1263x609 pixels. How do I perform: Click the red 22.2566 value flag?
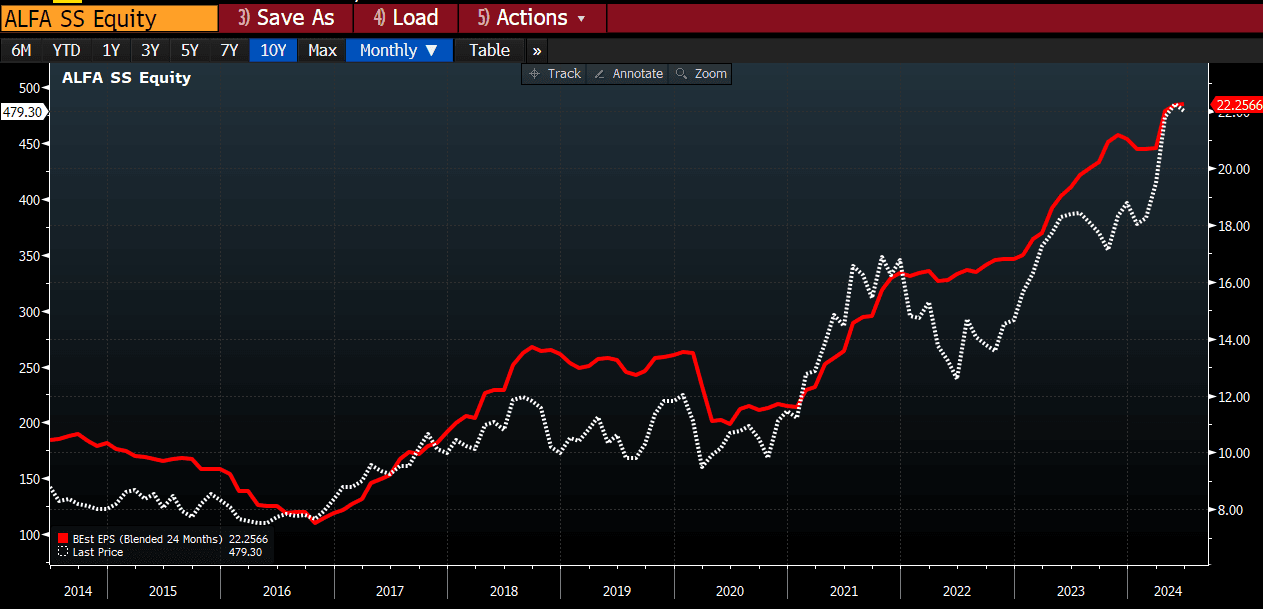(1237, 105)
